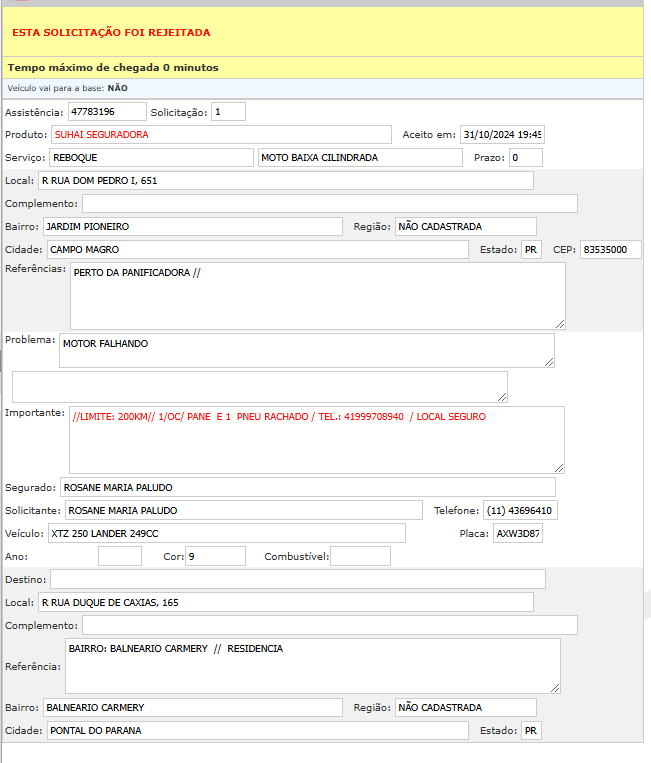Click the Cidade field with CAMPO MAGRO
Viewport: 651px width, 763px height.
tap(257, 250)
